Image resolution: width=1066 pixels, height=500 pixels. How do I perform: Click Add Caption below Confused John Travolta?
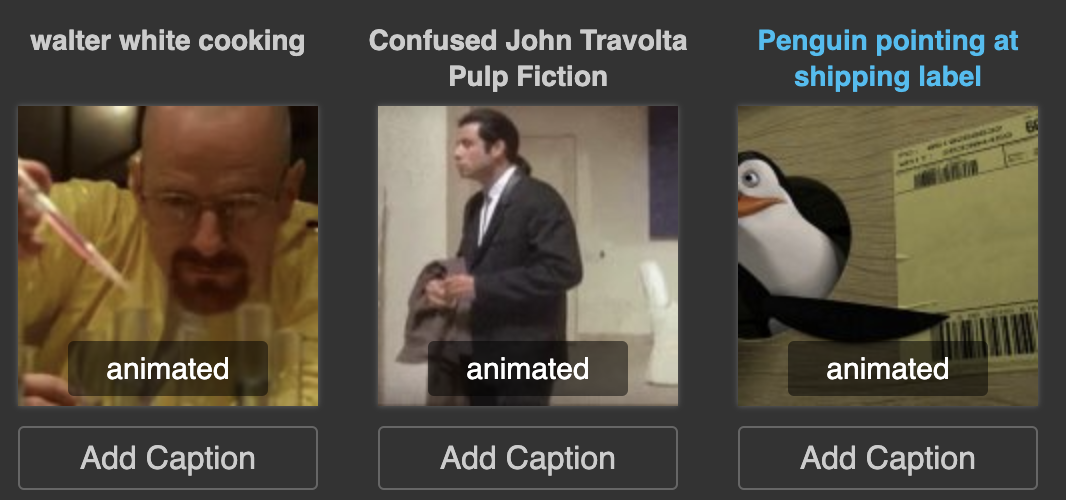(x=528, y=458)
